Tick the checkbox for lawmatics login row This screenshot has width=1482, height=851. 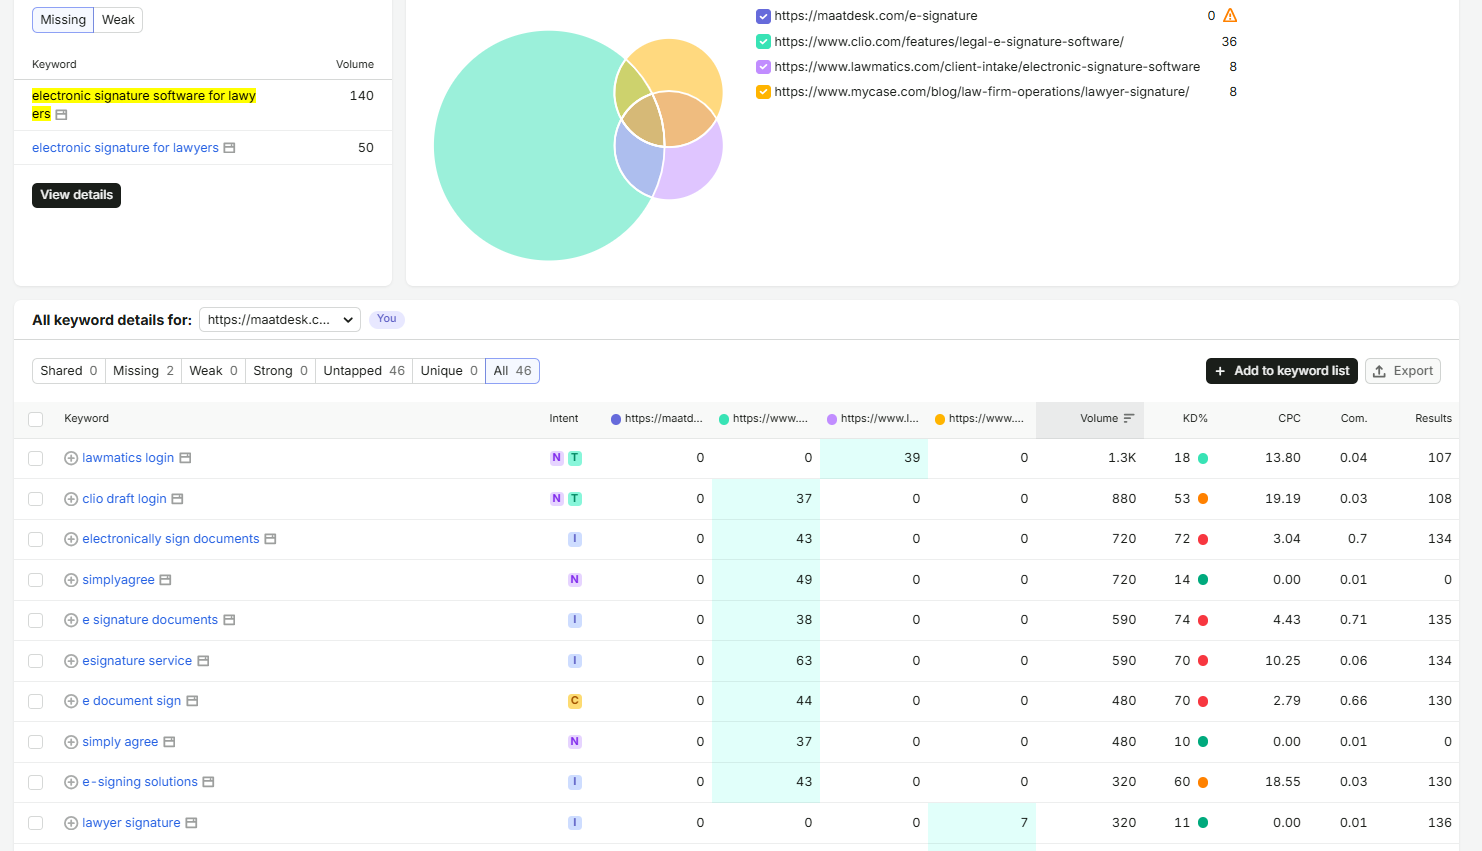pos(36,458)
